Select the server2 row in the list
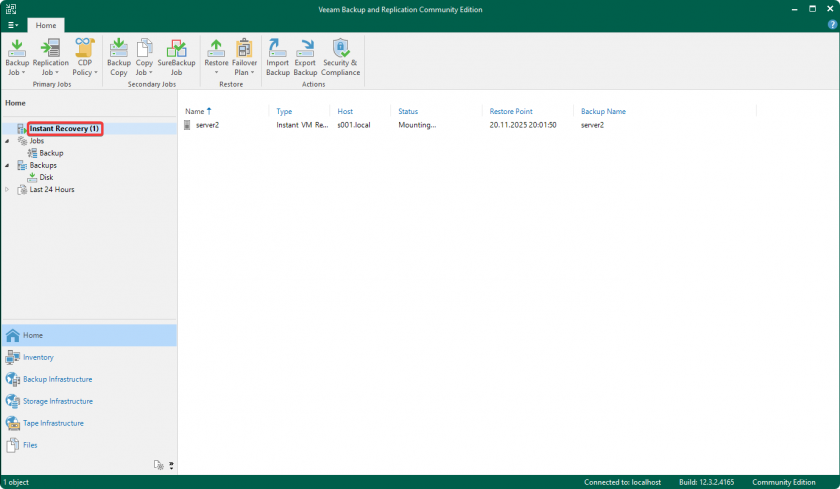Screen dimensions: 840x489 point(207,125)
